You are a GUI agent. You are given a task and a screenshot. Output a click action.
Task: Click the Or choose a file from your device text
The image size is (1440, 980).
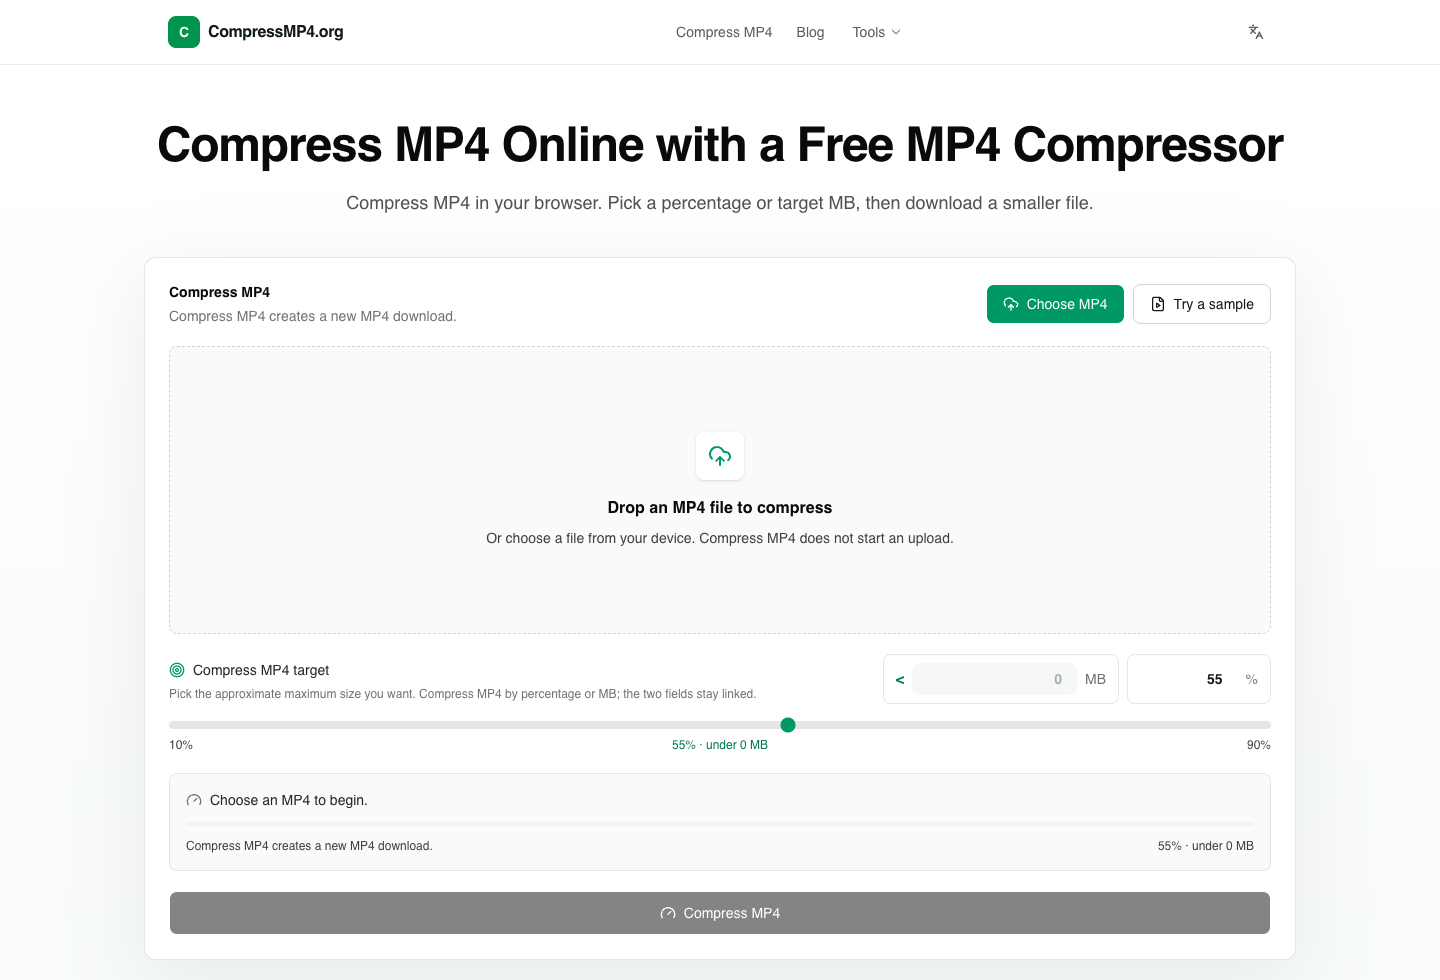click(720, 538)
